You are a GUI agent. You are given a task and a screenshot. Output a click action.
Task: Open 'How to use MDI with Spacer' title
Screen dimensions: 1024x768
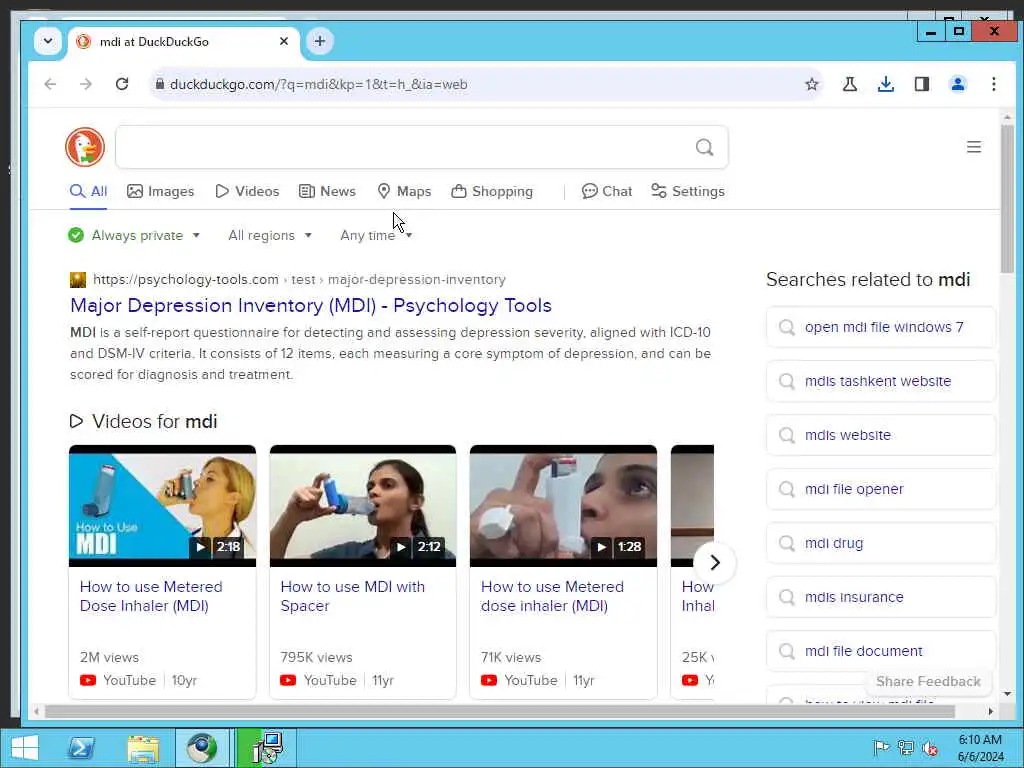click(353, 596)
